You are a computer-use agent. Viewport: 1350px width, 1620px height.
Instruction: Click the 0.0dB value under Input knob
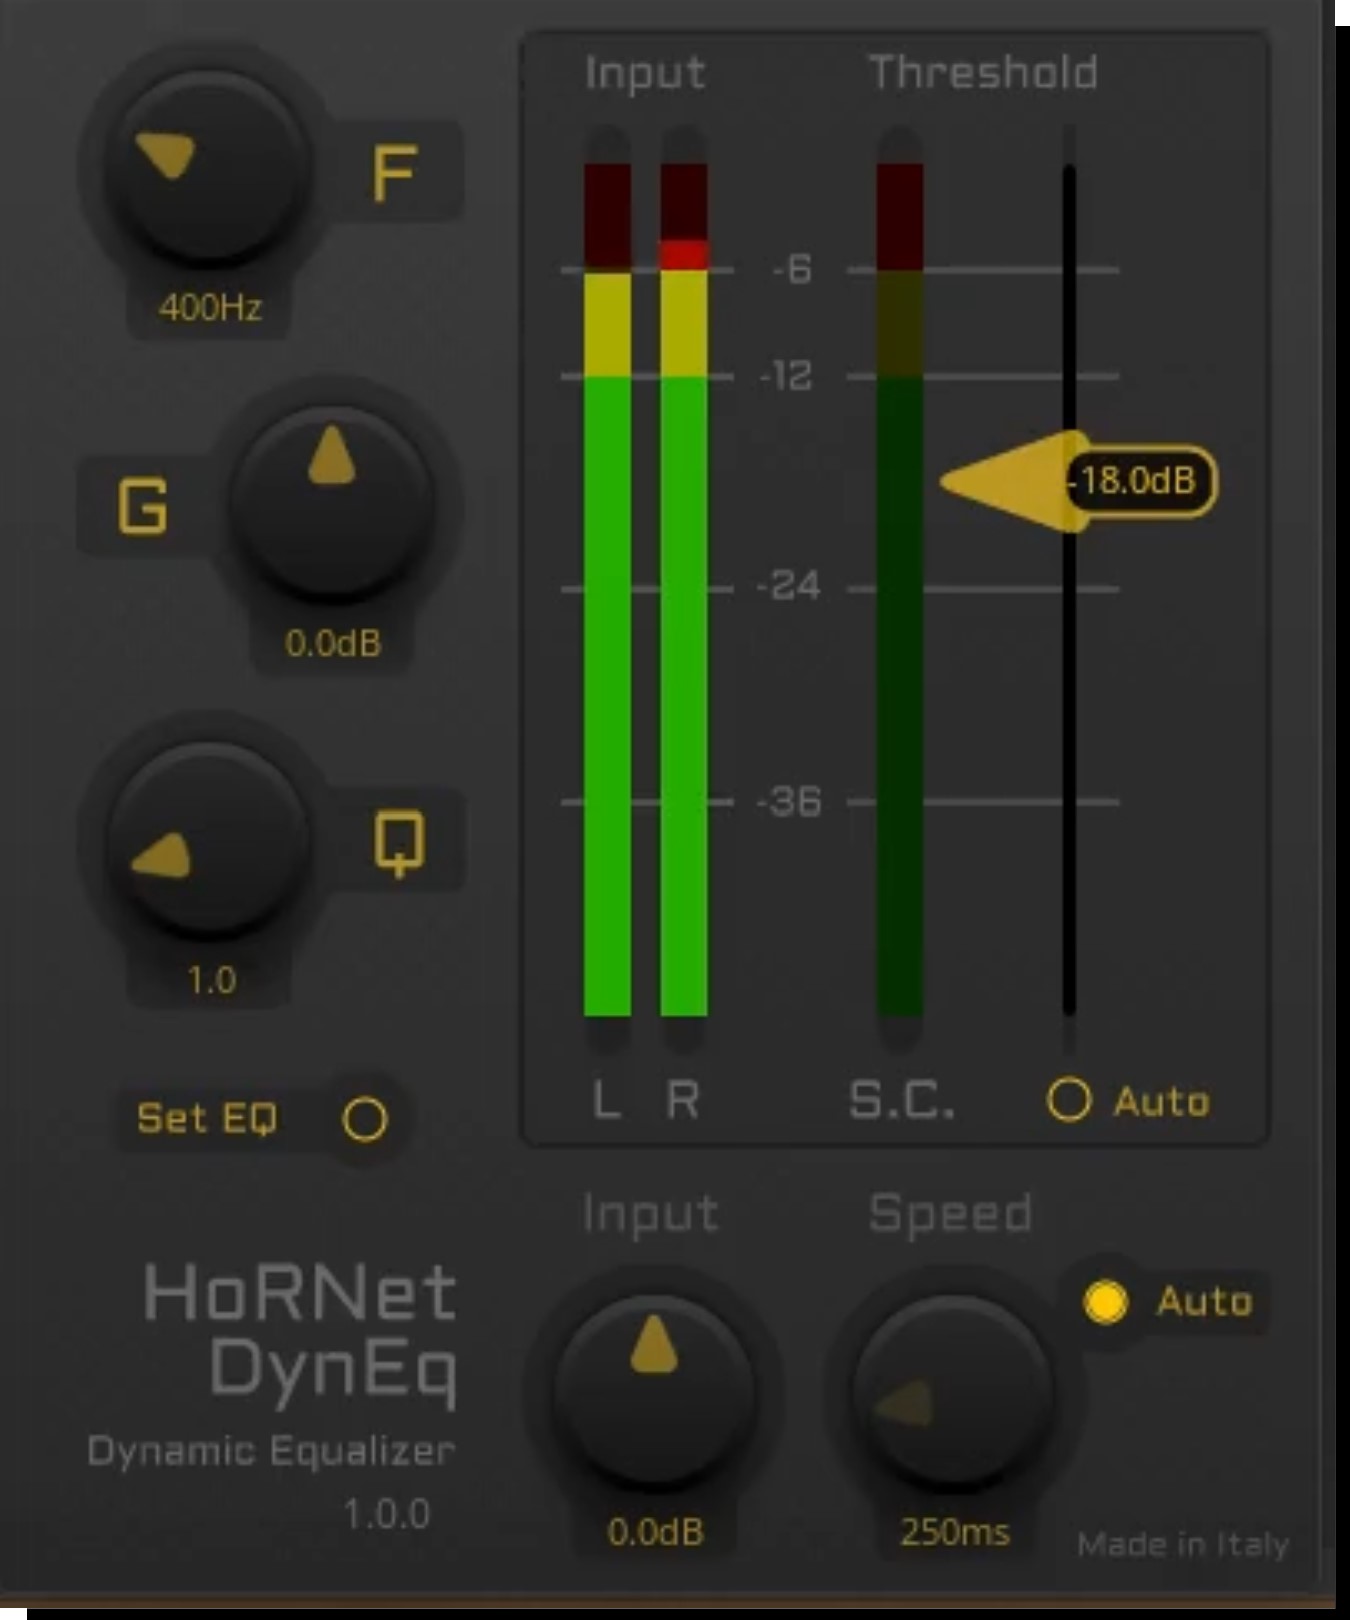coord(655,1531)
